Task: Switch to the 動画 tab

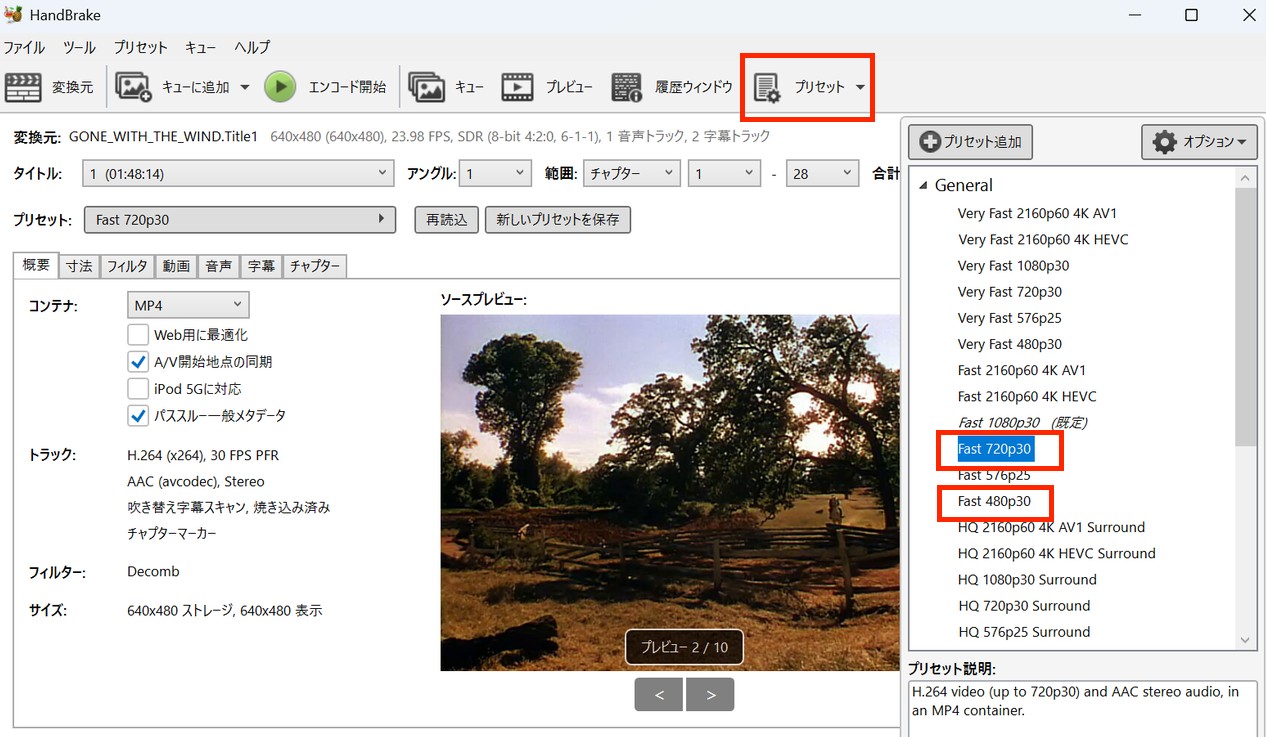Action: 176,266
